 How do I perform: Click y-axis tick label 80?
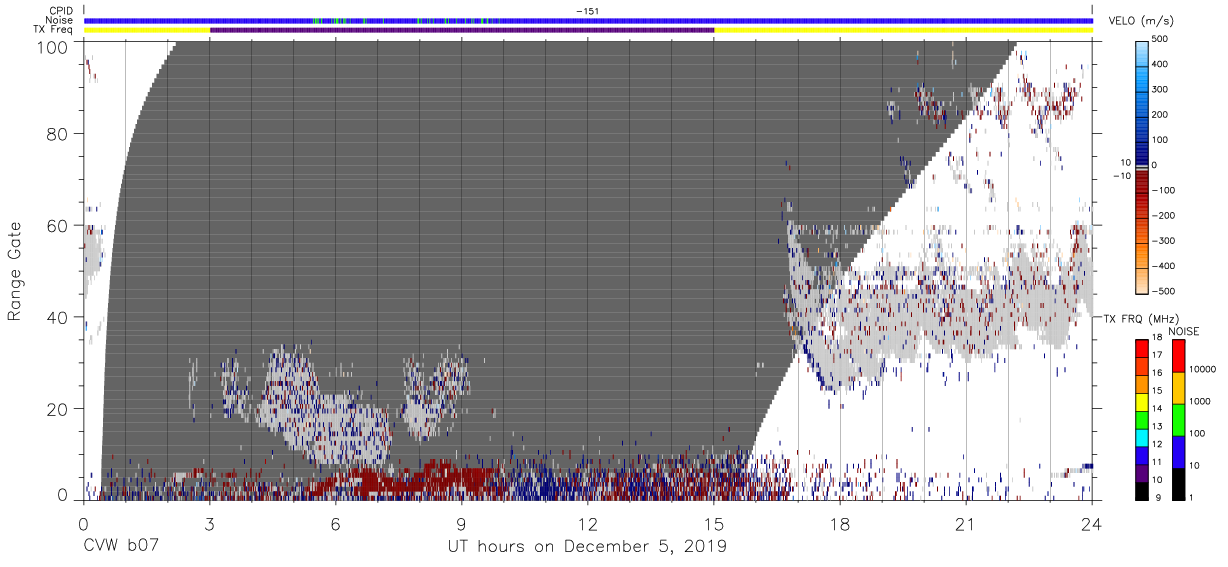pyautogui.click(x=56, y=133)
